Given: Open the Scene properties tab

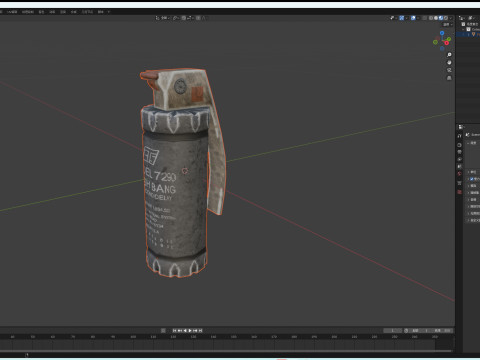Looking at the screenshot, I should click(x=459, y=166).
